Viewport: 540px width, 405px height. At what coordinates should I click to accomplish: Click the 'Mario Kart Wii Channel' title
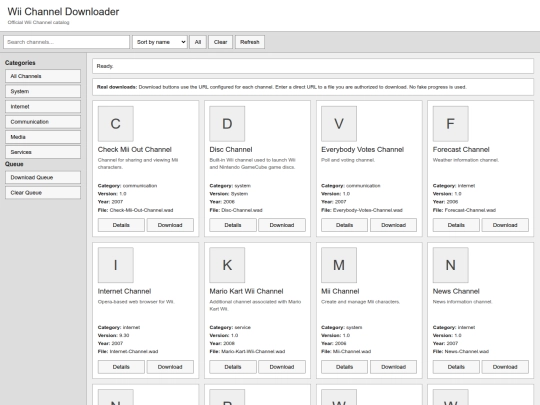(246, 291)
